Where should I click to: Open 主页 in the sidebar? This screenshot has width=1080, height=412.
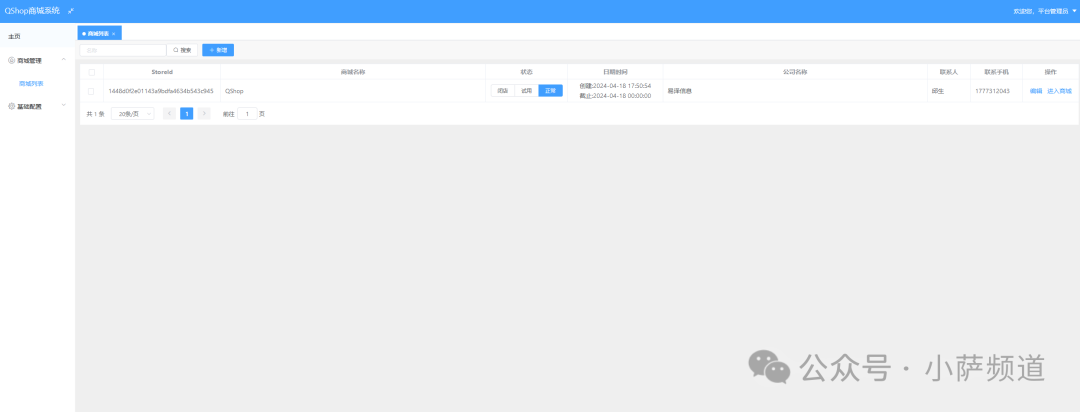[x=37, y=36]
